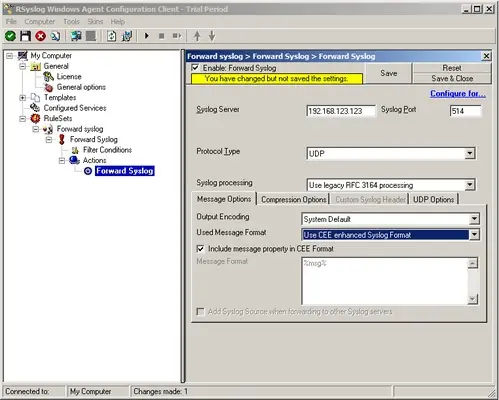Open the Syslog processing dropdown
Screen dimensions: 499x400
tap(470, 185)
